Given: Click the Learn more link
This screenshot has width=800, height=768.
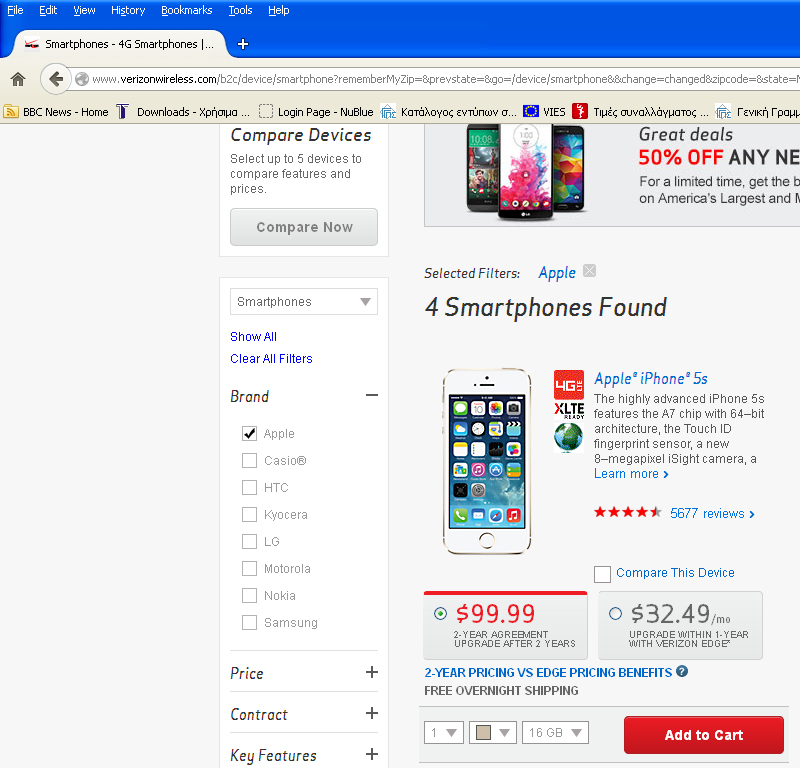Looking at the screenshot, I should [631, 474].
